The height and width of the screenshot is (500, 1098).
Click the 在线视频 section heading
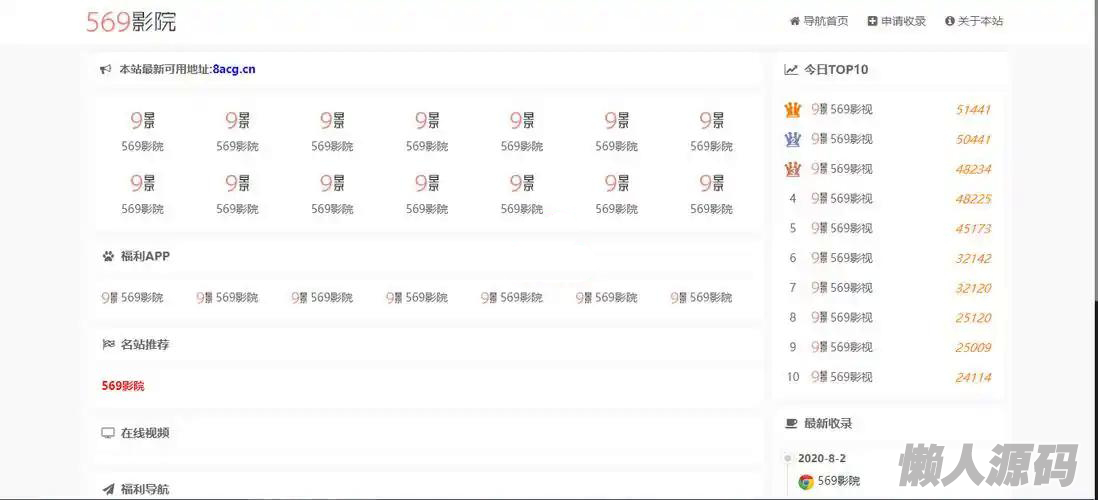point(145,433)
